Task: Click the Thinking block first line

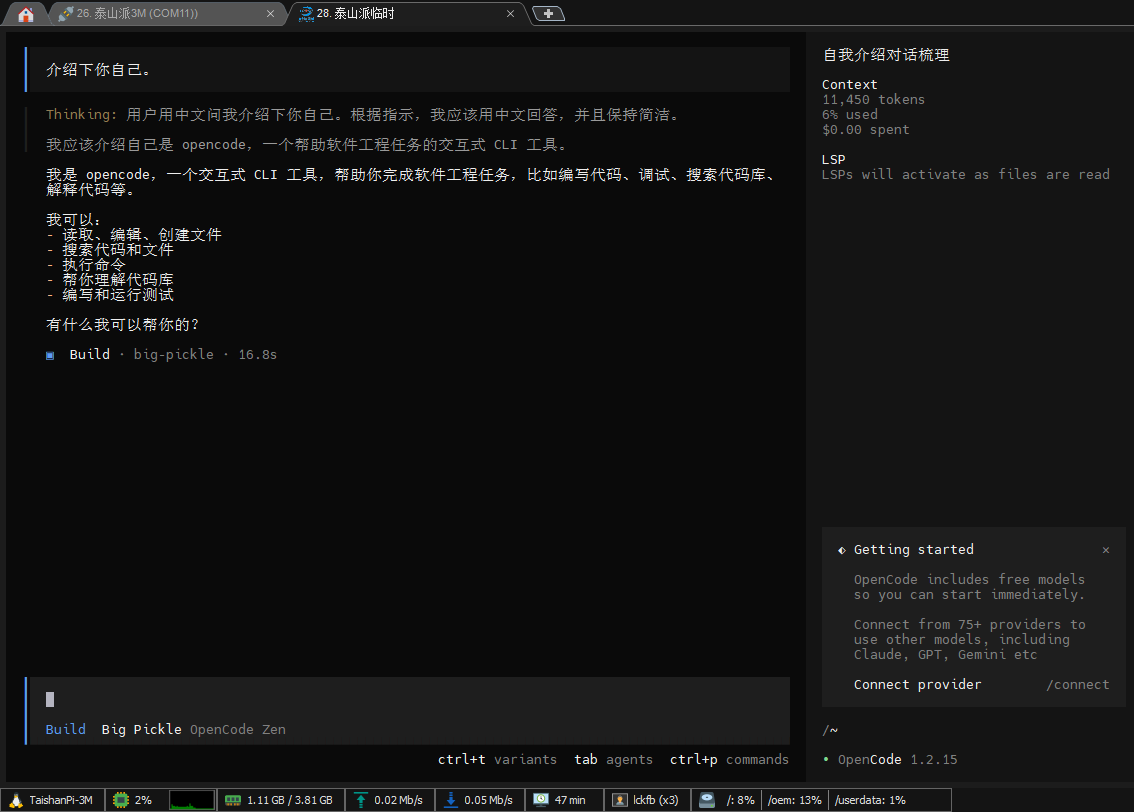Action: tap(363, 114)
